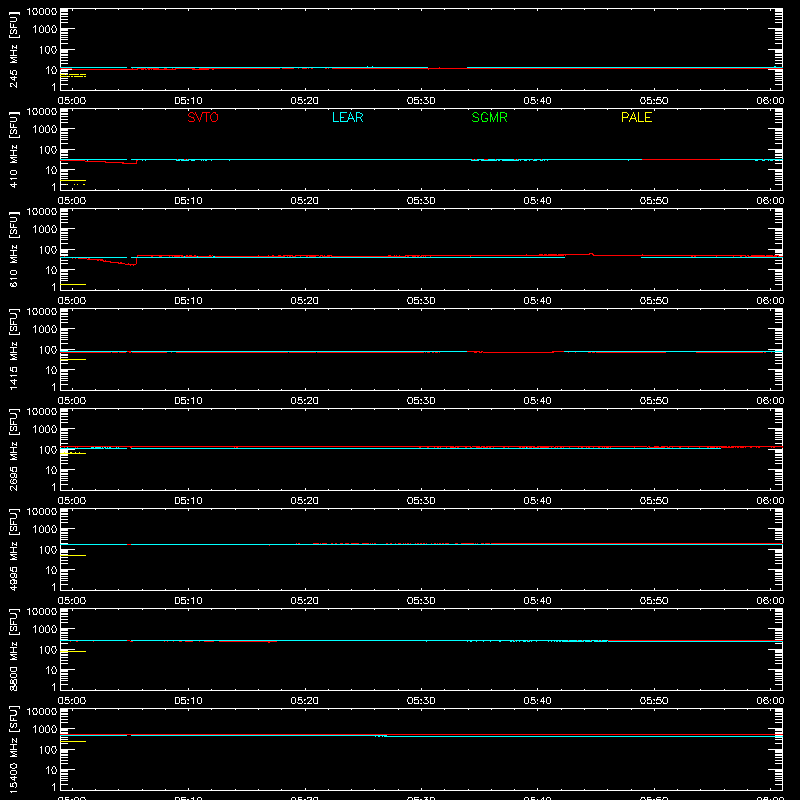Click 05:10 tick label under 1415 MHz panel
This screenshot has width=800, height=800.
[x=188, y=401]
